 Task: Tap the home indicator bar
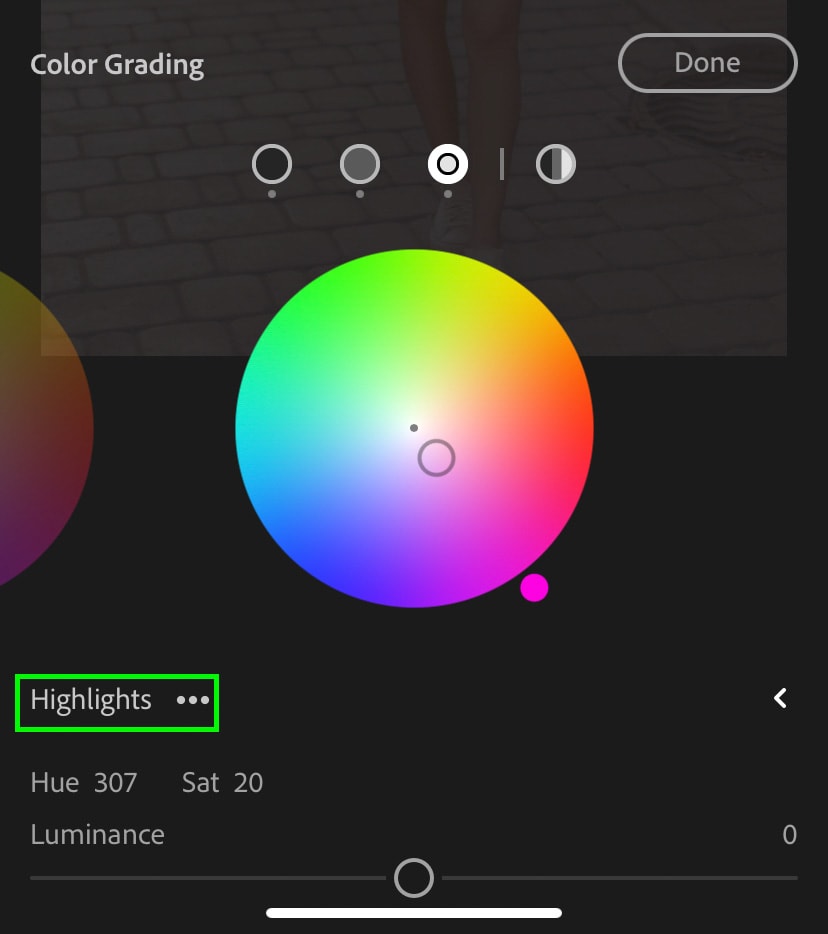(x=414, y=913)
